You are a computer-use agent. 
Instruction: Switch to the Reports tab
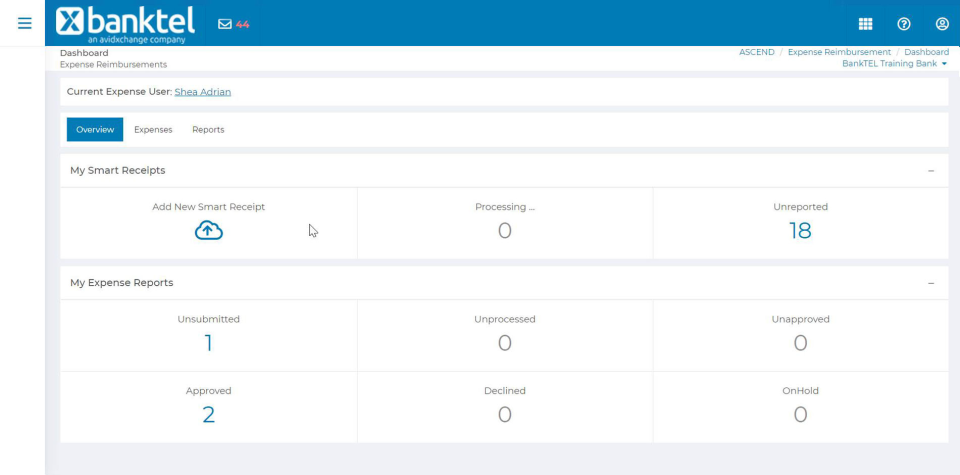(208, 130)
